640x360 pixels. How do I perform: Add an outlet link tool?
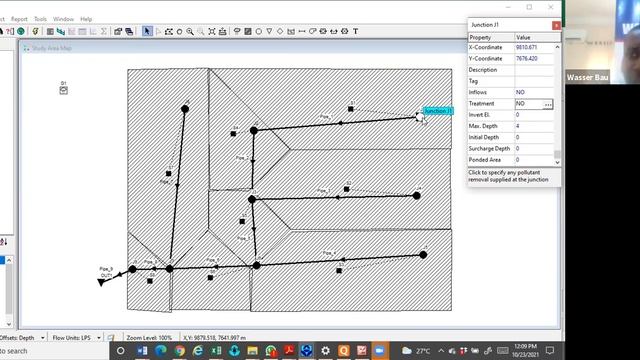344,31
